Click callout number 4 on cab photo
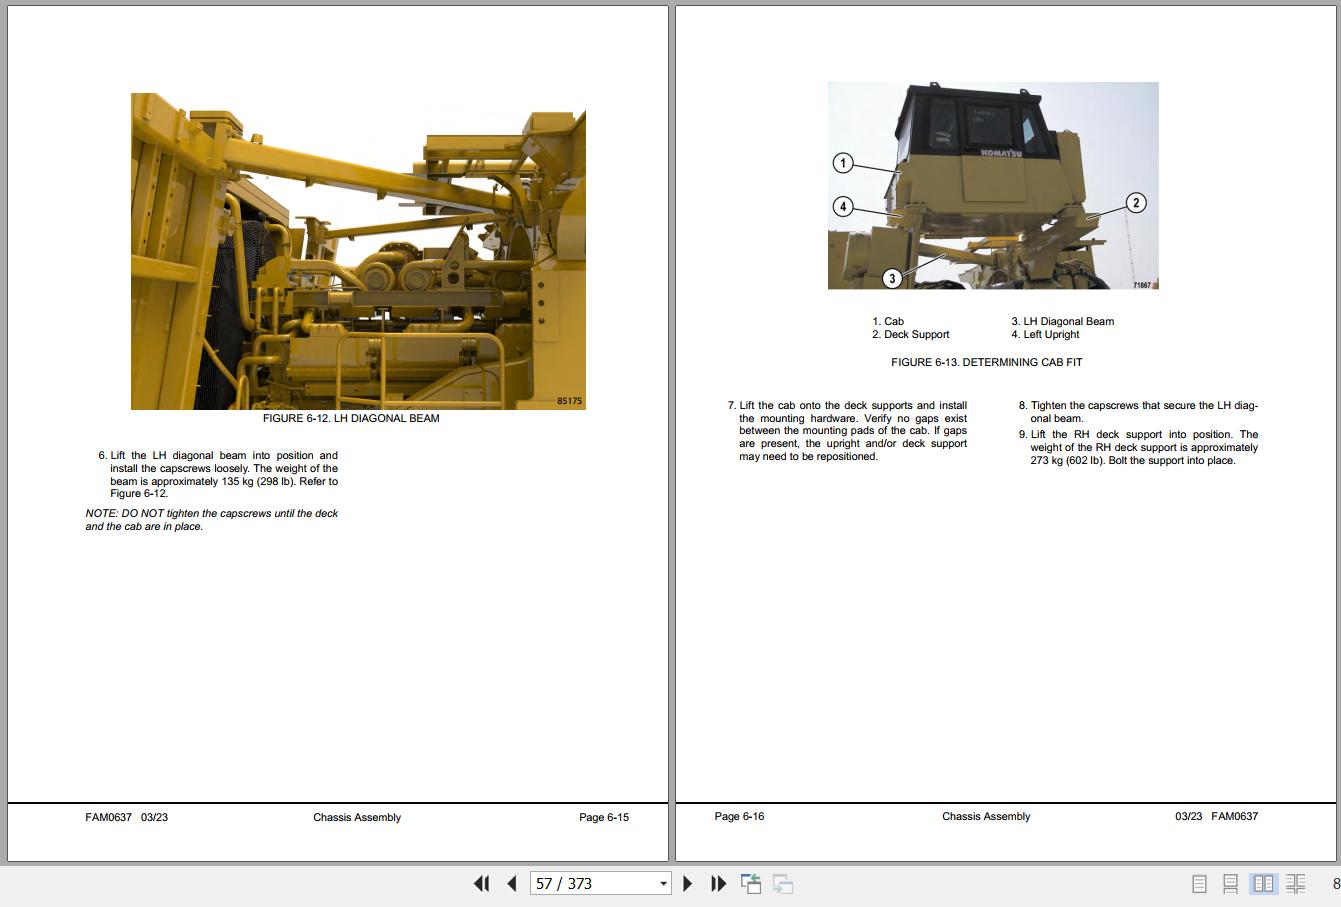The height and width of the screenshot is (907, 1341). tap(843, 207)
